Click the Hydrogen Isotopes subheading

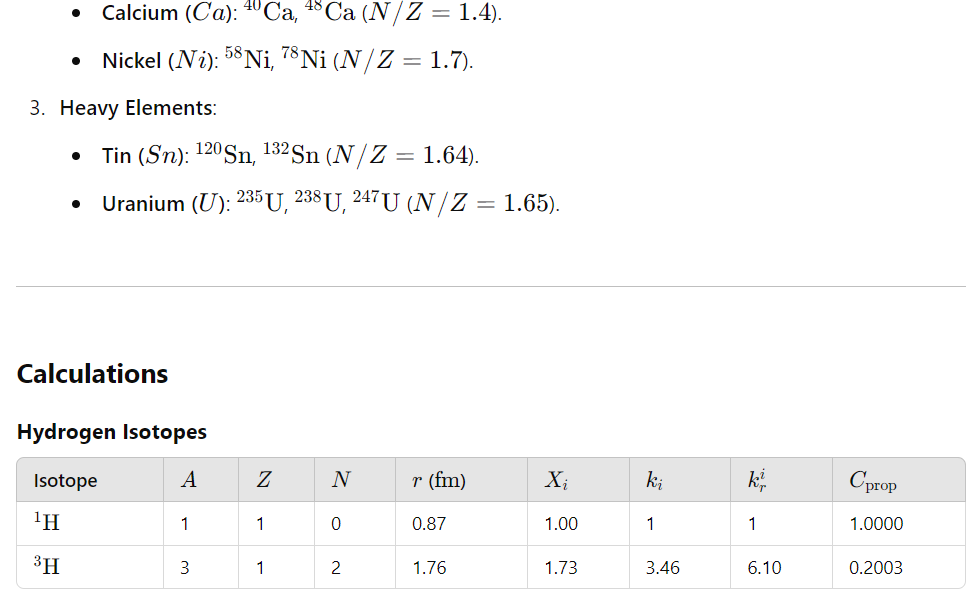(x=112, y=432)
